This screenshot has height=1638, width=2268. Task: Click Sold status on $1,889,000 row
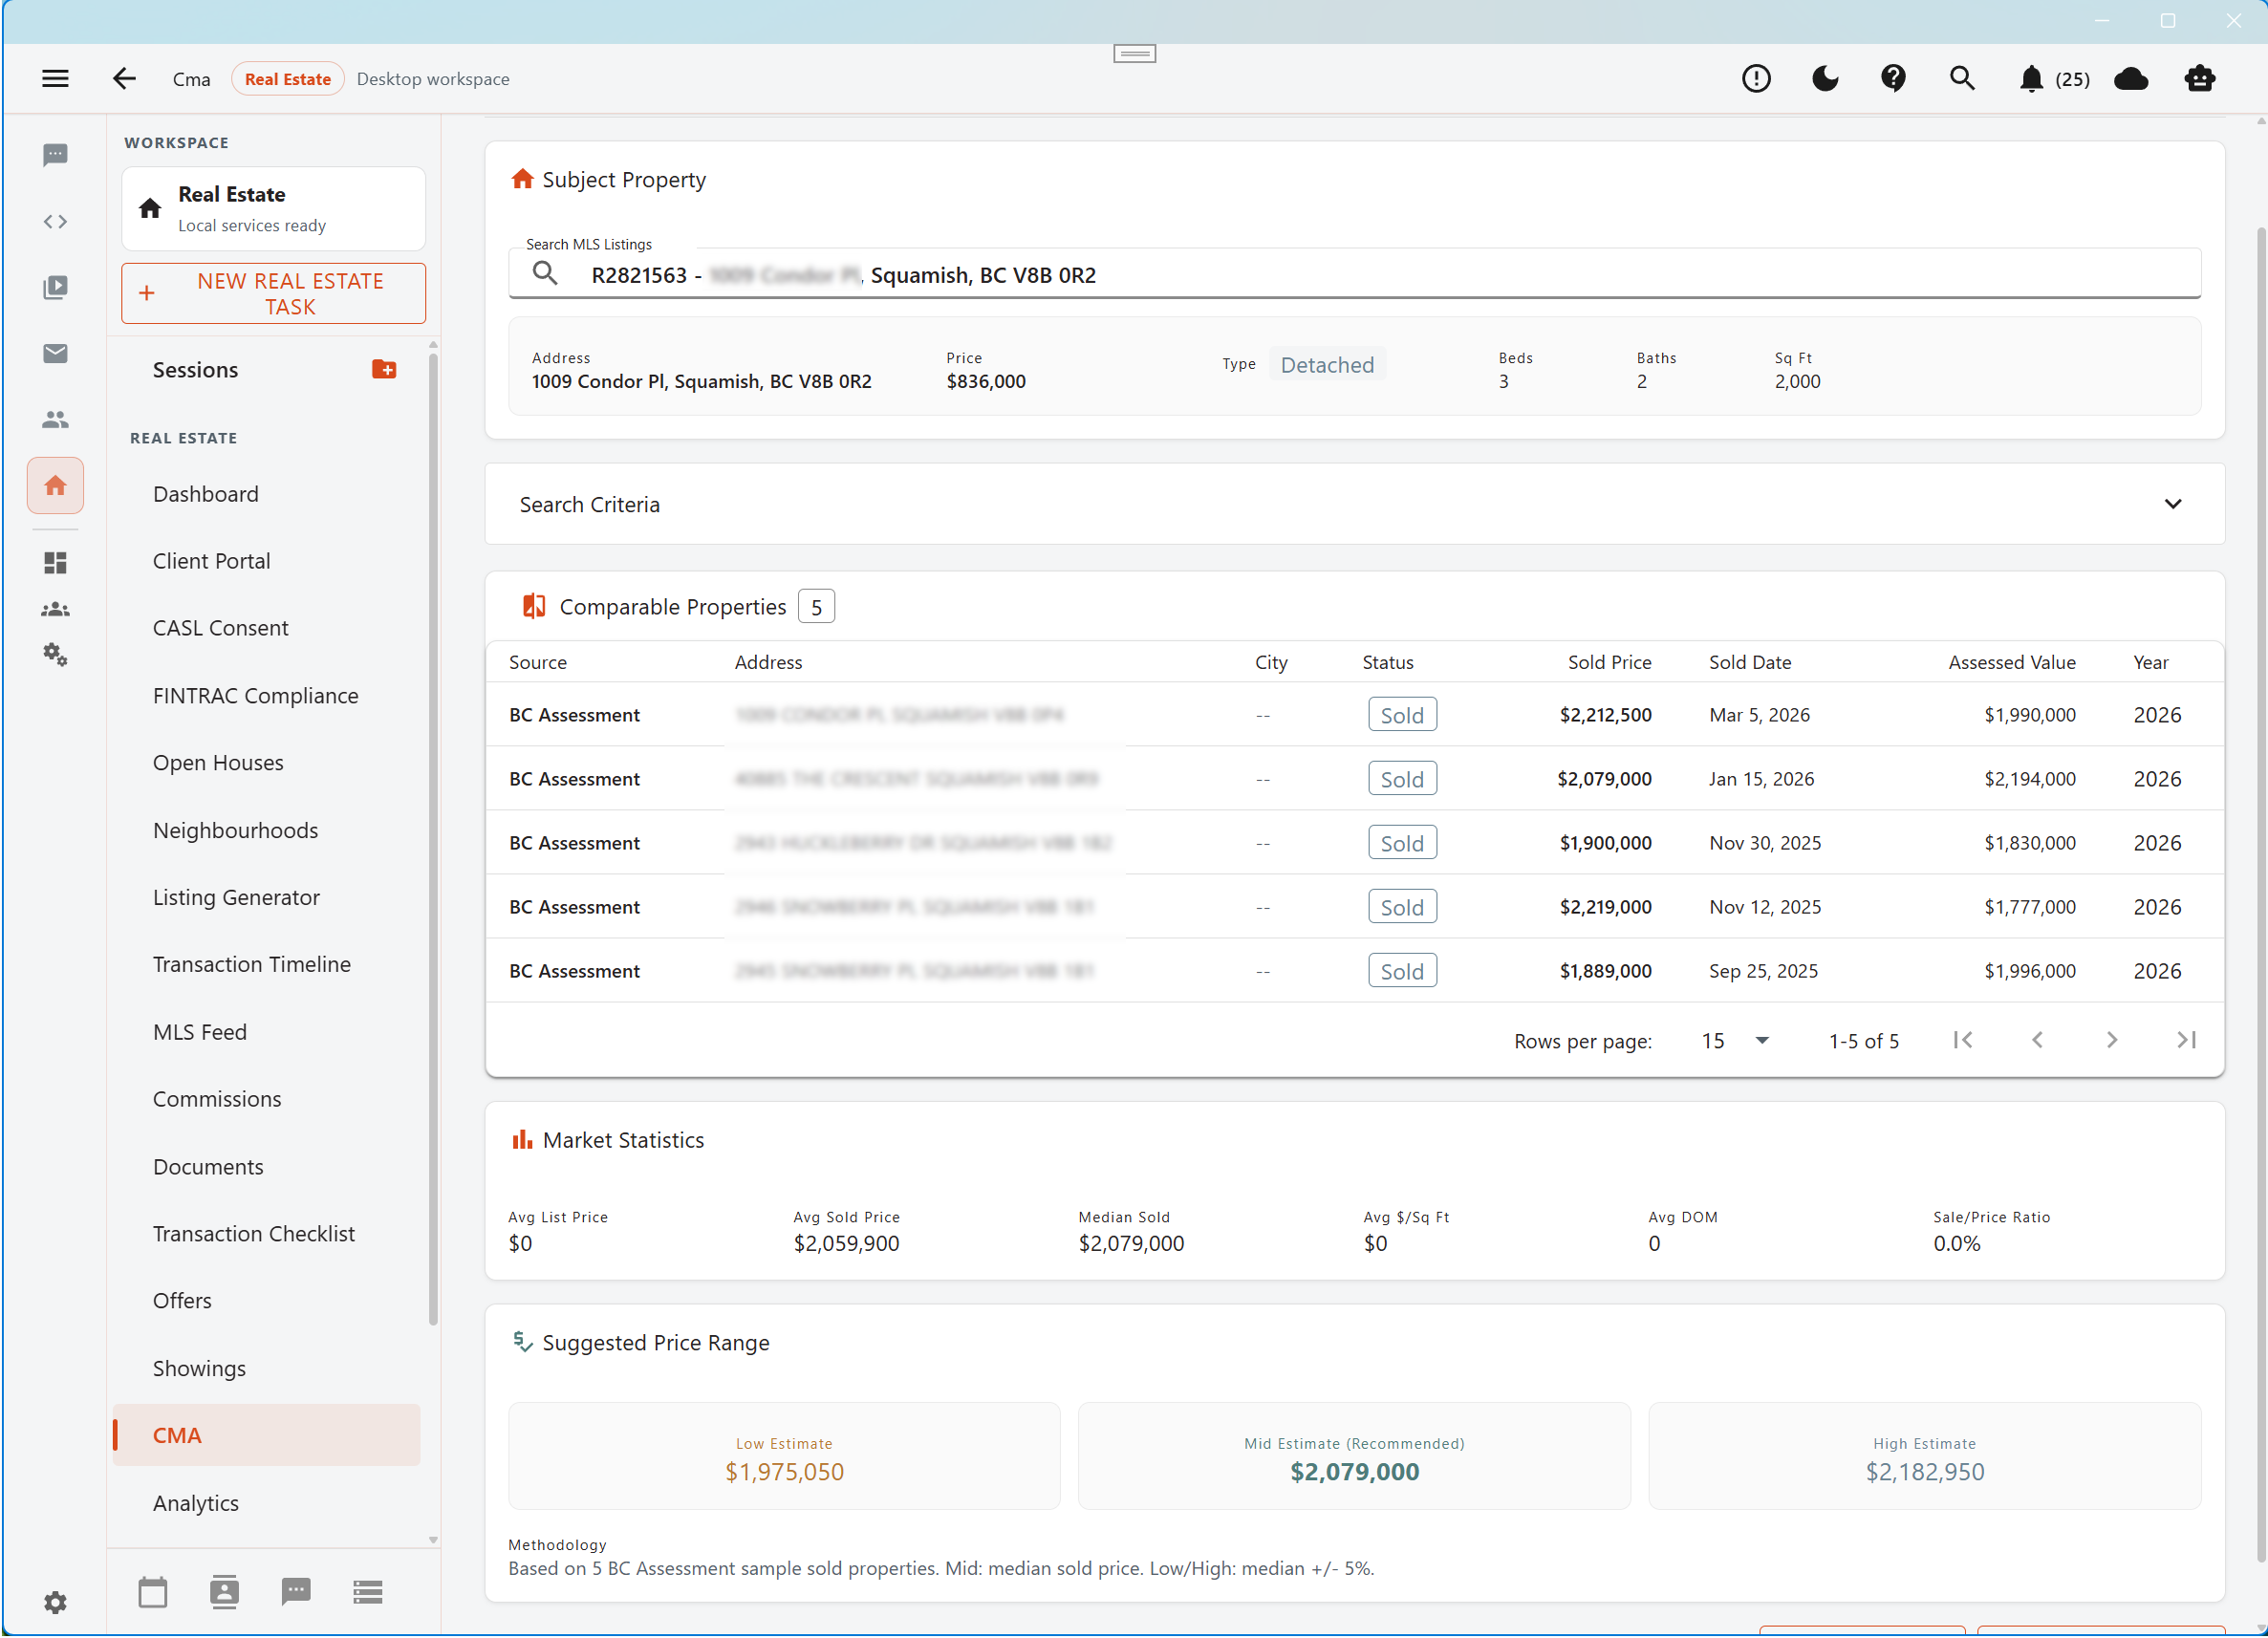1402,972
